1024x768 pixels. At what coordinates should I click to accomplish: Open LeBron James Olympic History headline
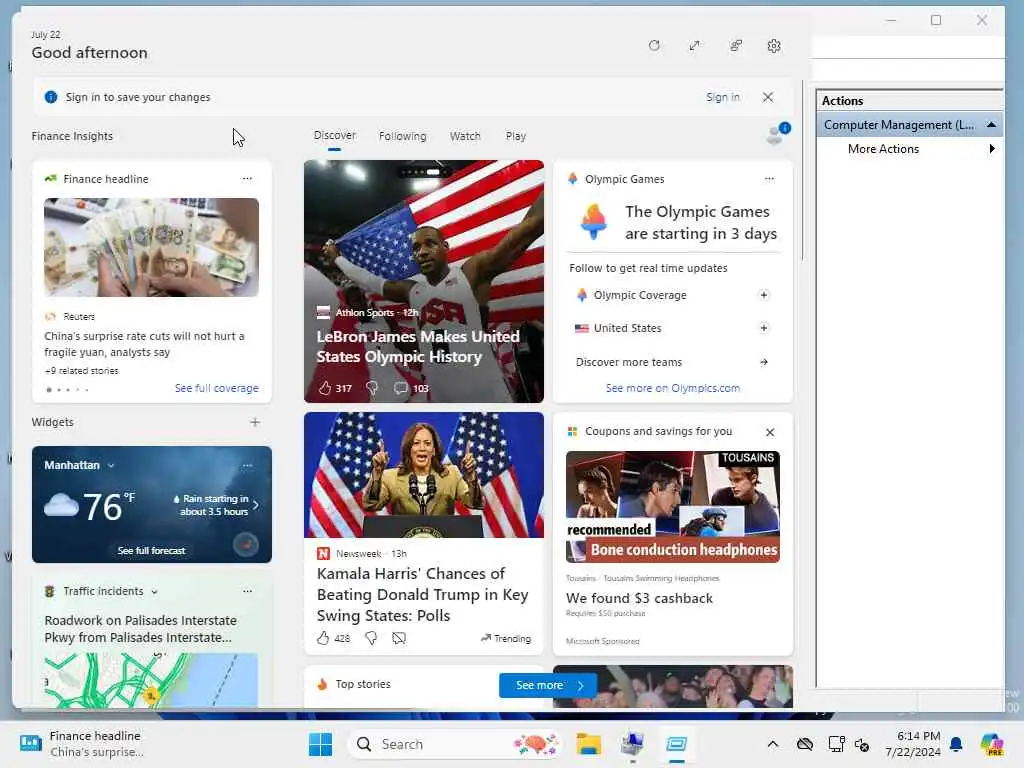click(418, 346)
